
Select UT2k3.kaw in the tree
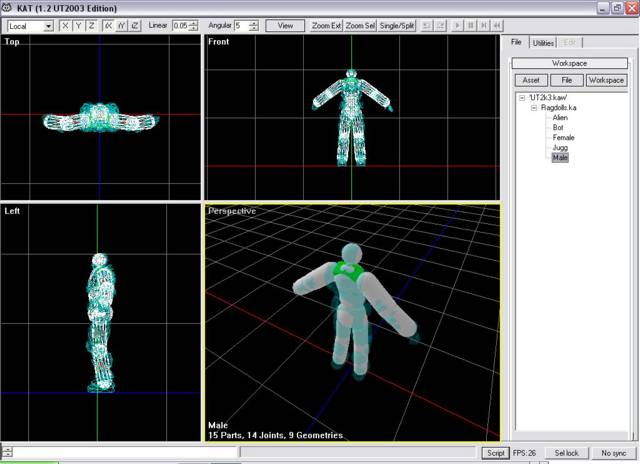coord(548,98)
